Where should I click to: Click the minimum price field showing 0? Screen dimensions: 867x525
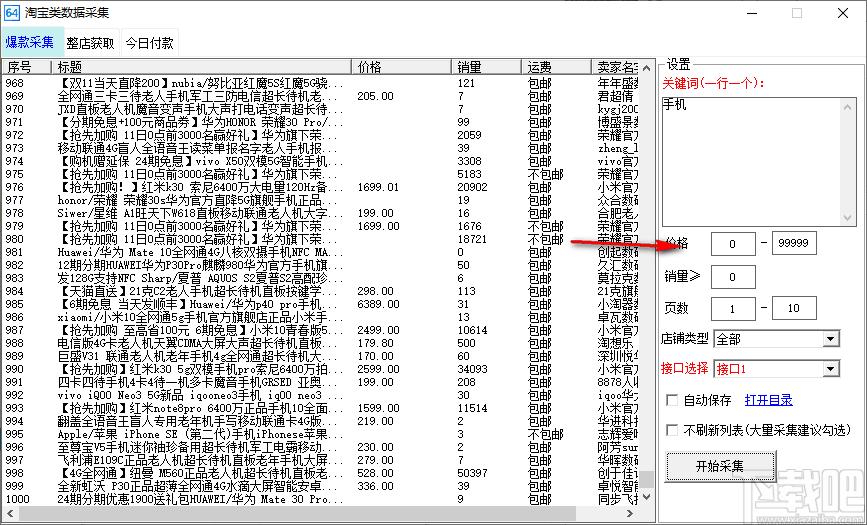pos(733,244)
